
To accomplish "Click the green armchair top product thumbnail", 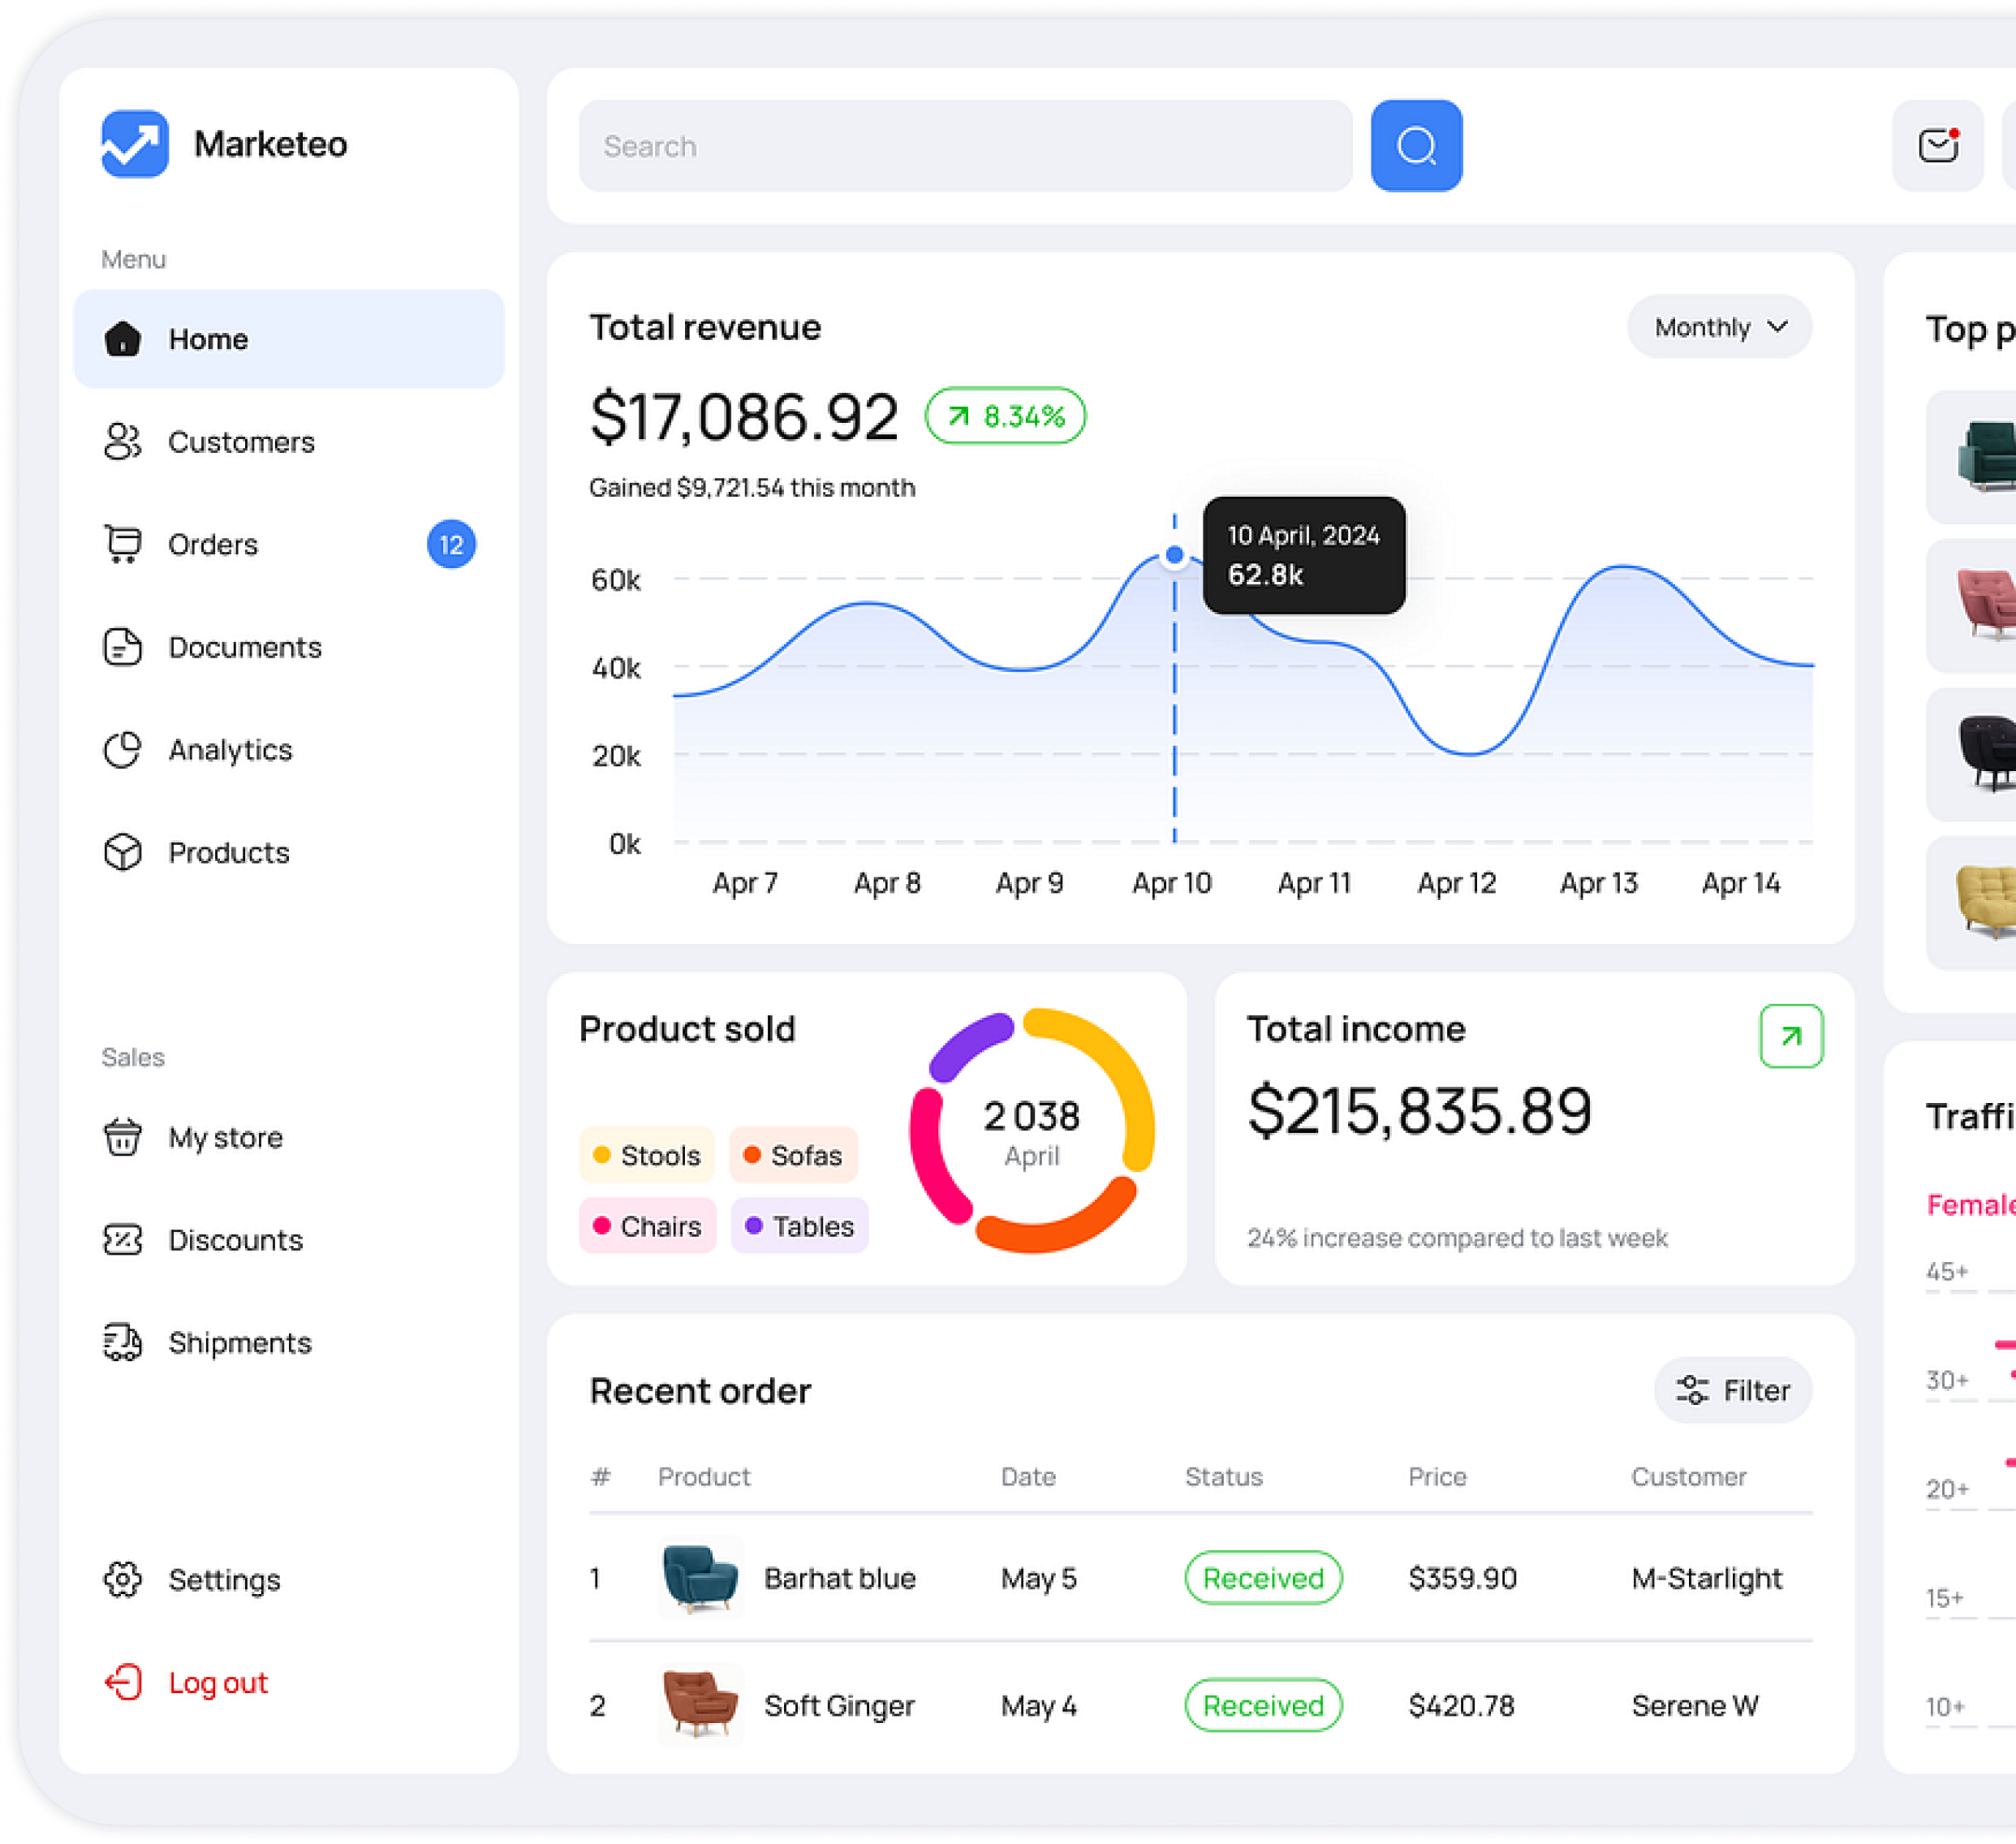I will tap(1985, 457).
